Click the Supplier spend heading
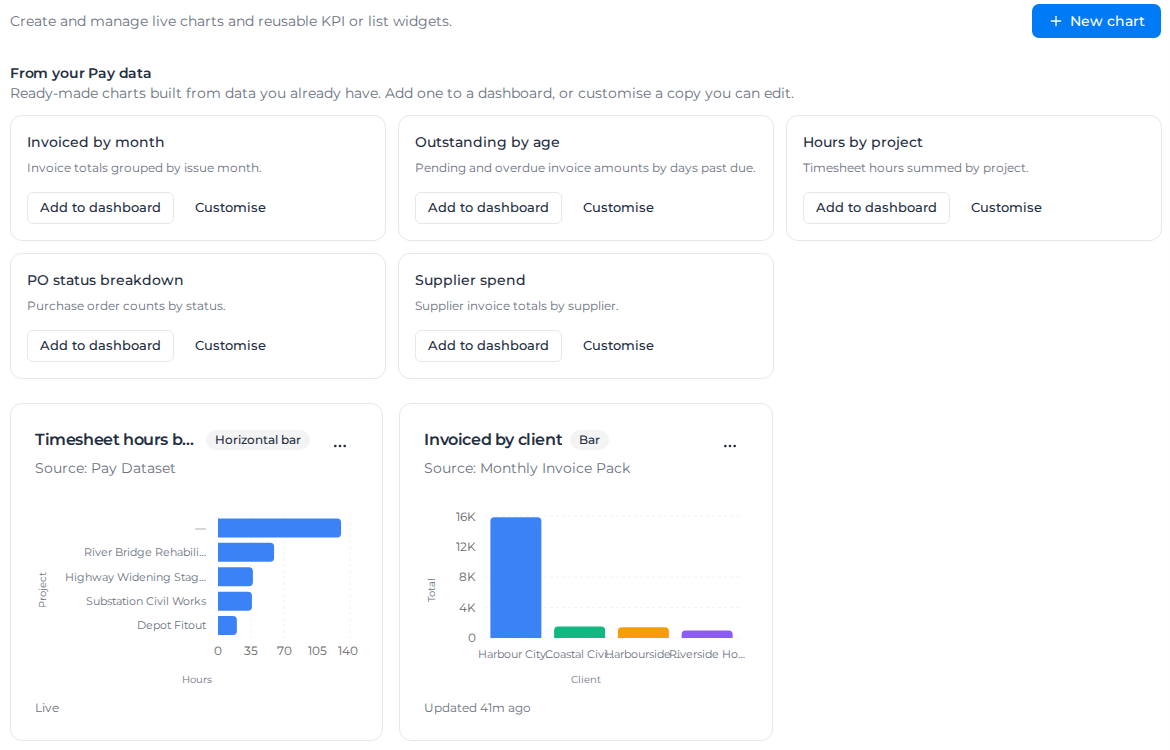Viewport: 1170px width, 750px height. tap(470, 280)
